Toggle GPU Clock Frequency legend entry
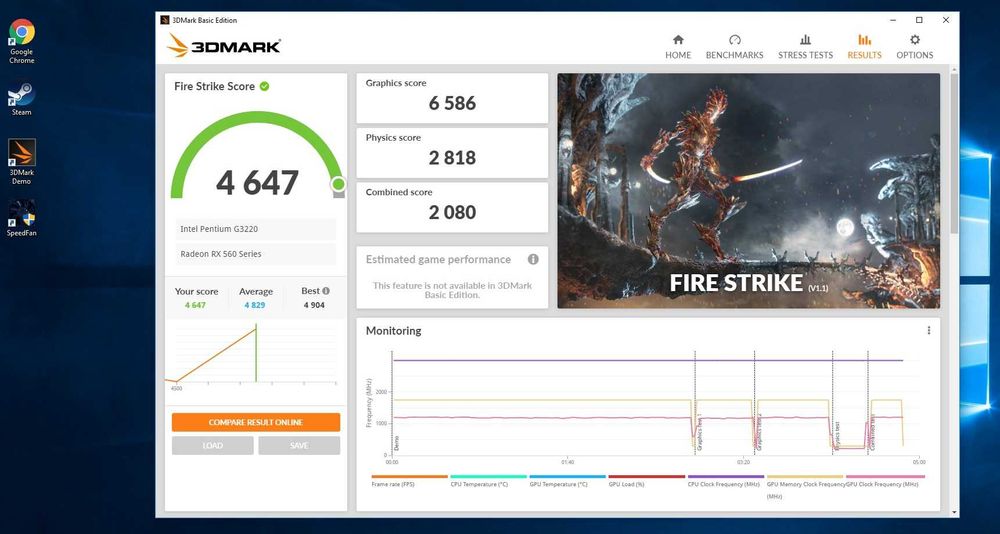 pos(885,480)
